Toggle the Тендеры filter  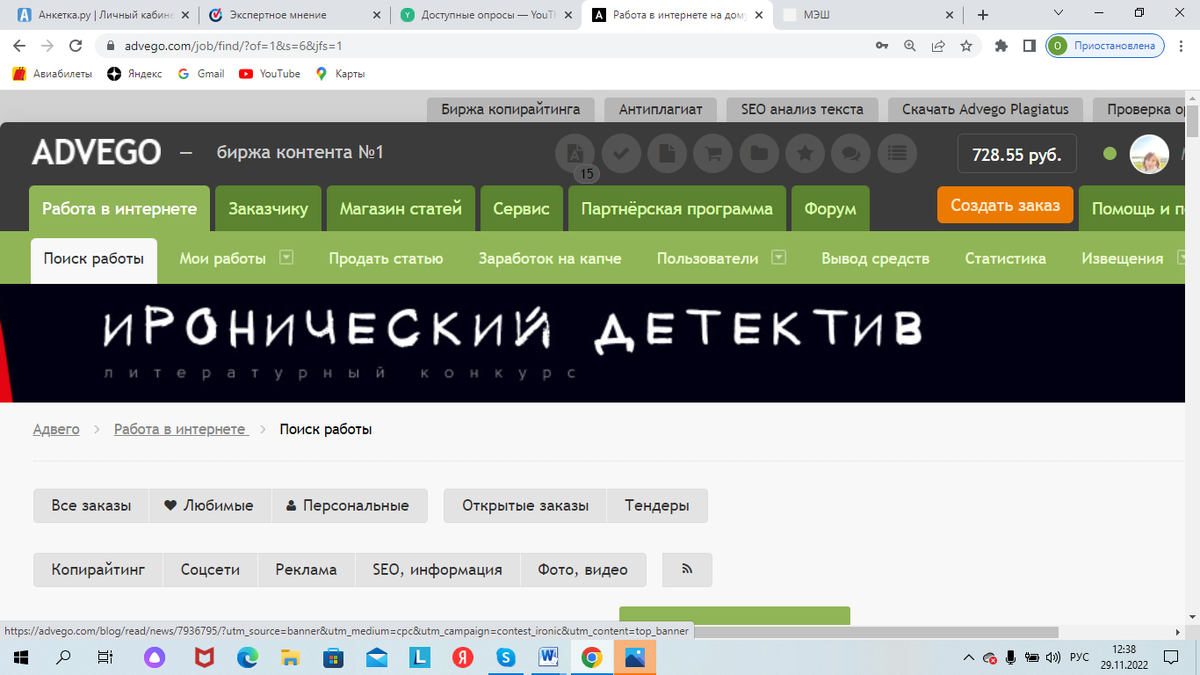click(657, 505)
